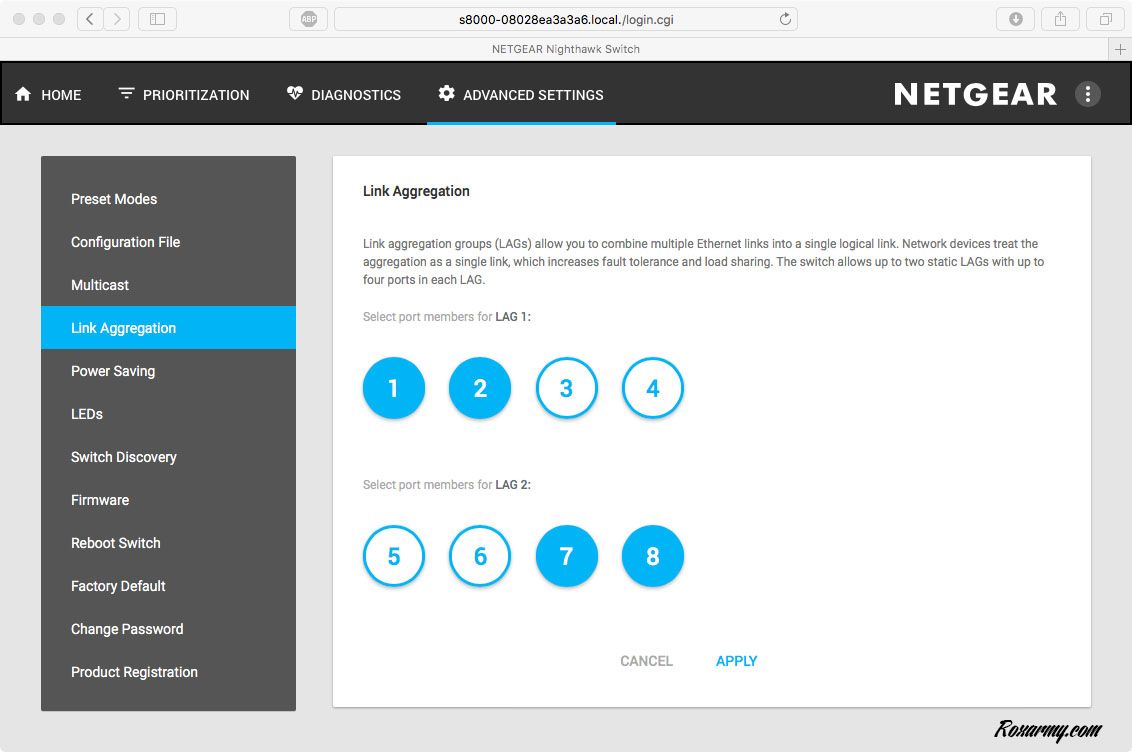Open Safari downloads icon

1015,19
